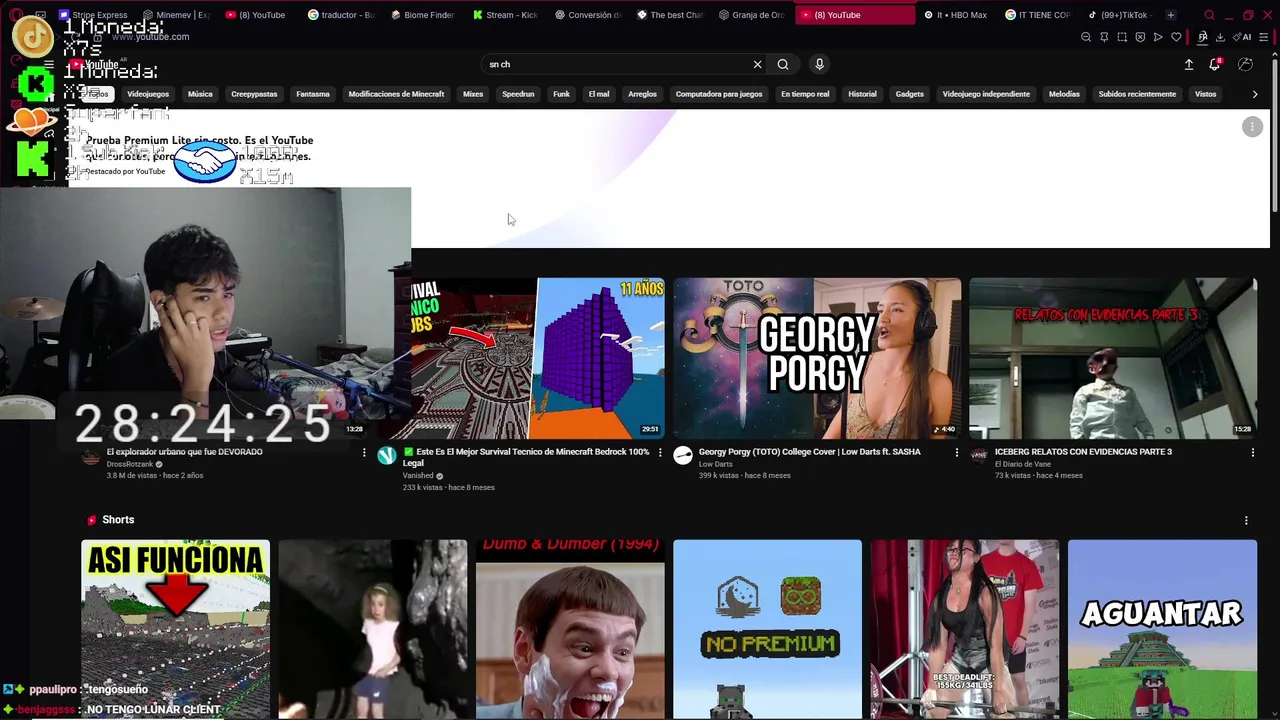Screen dimensions: 1280x720
Task: Switch to the Stream - Kick tab
Action: 505,15
